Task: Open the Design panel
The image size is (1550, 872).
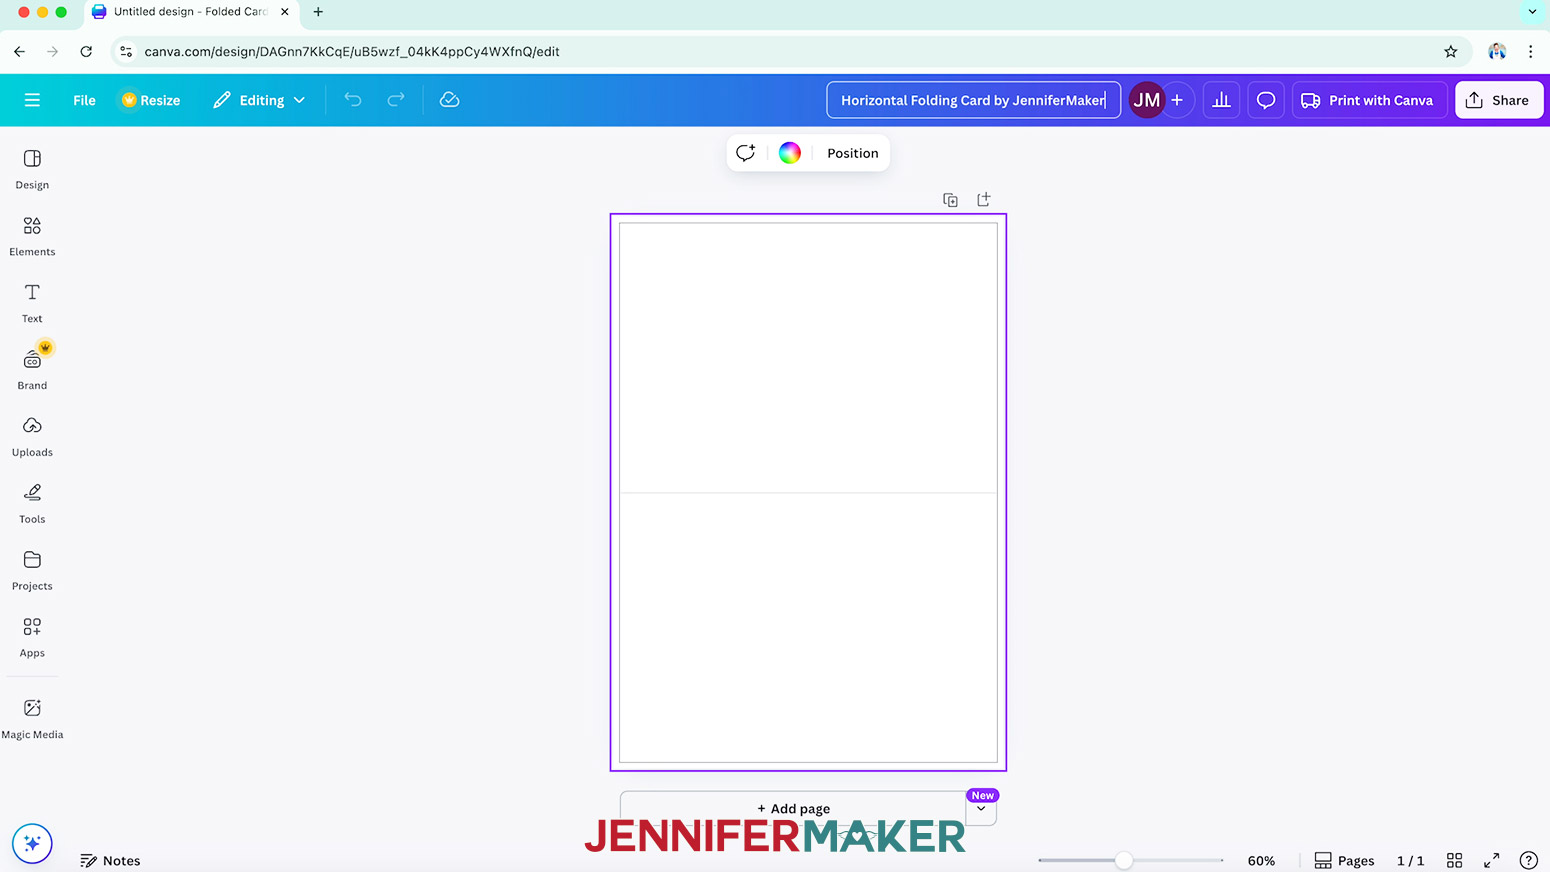Action: [32, 169]
